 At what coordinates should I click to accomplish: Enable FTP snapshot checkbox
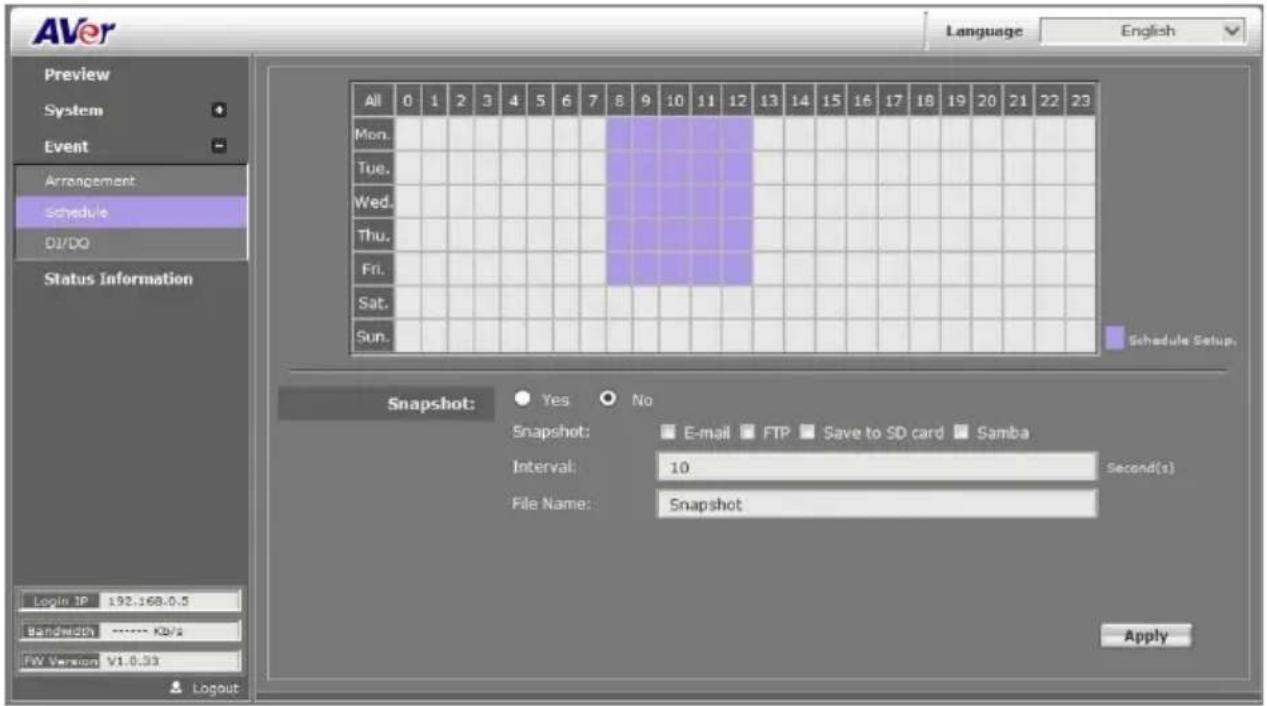(x=746, y=433)
